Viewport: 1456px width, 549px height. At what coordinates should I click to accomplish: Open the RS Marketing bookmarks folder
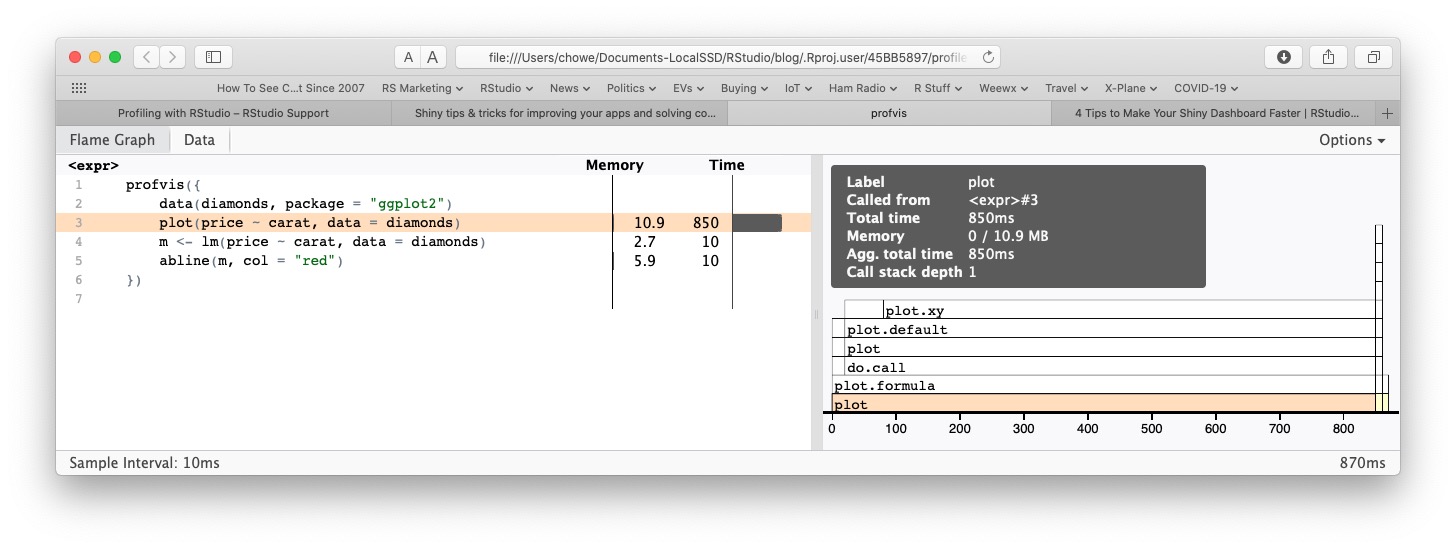coord(422,88)
